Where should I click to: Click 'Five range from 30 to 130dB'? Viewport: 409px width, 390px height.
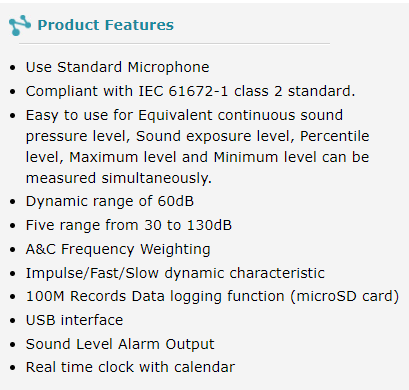coord(129,225)
